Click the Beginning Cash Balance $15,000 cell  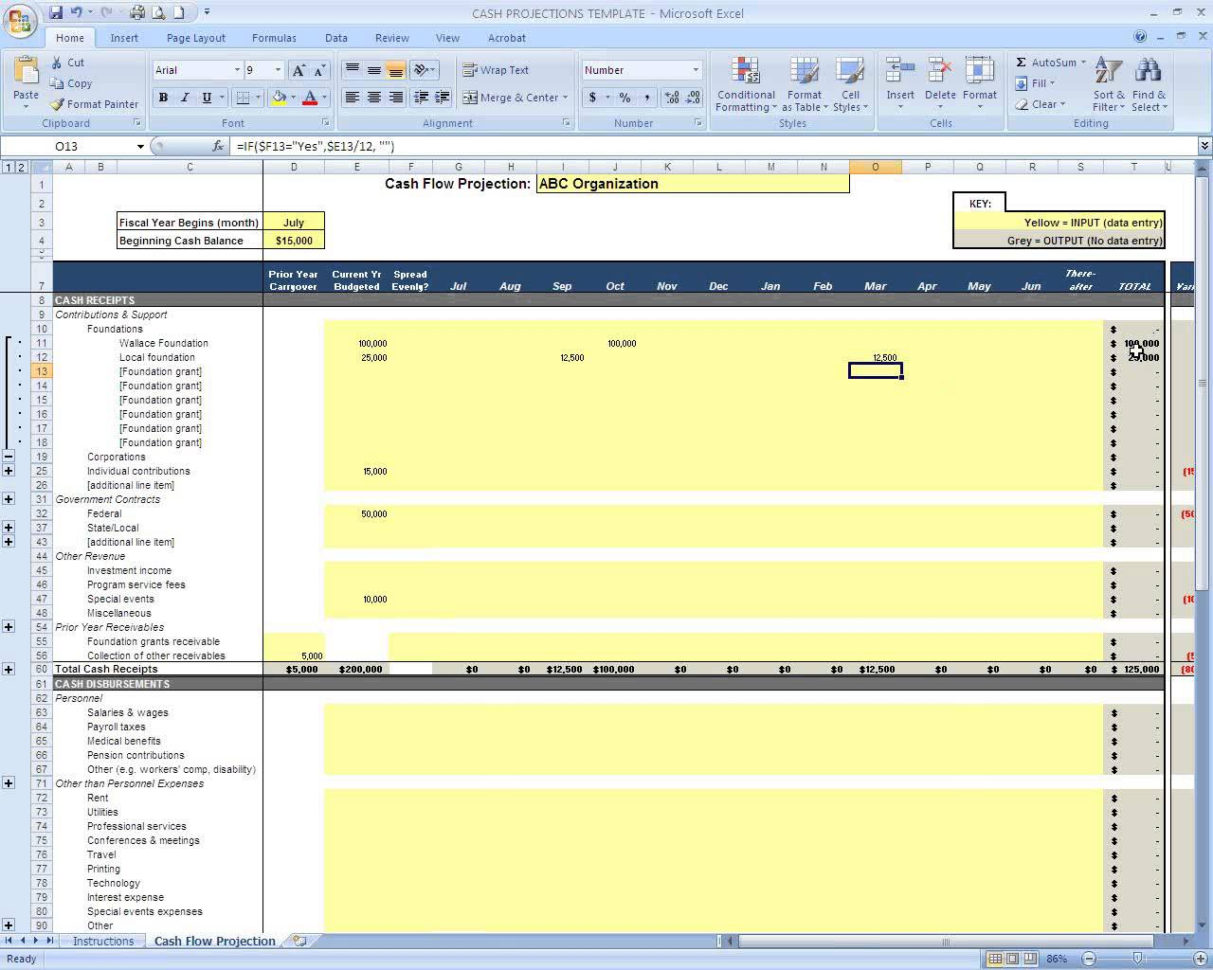click(x=294, y=241)
